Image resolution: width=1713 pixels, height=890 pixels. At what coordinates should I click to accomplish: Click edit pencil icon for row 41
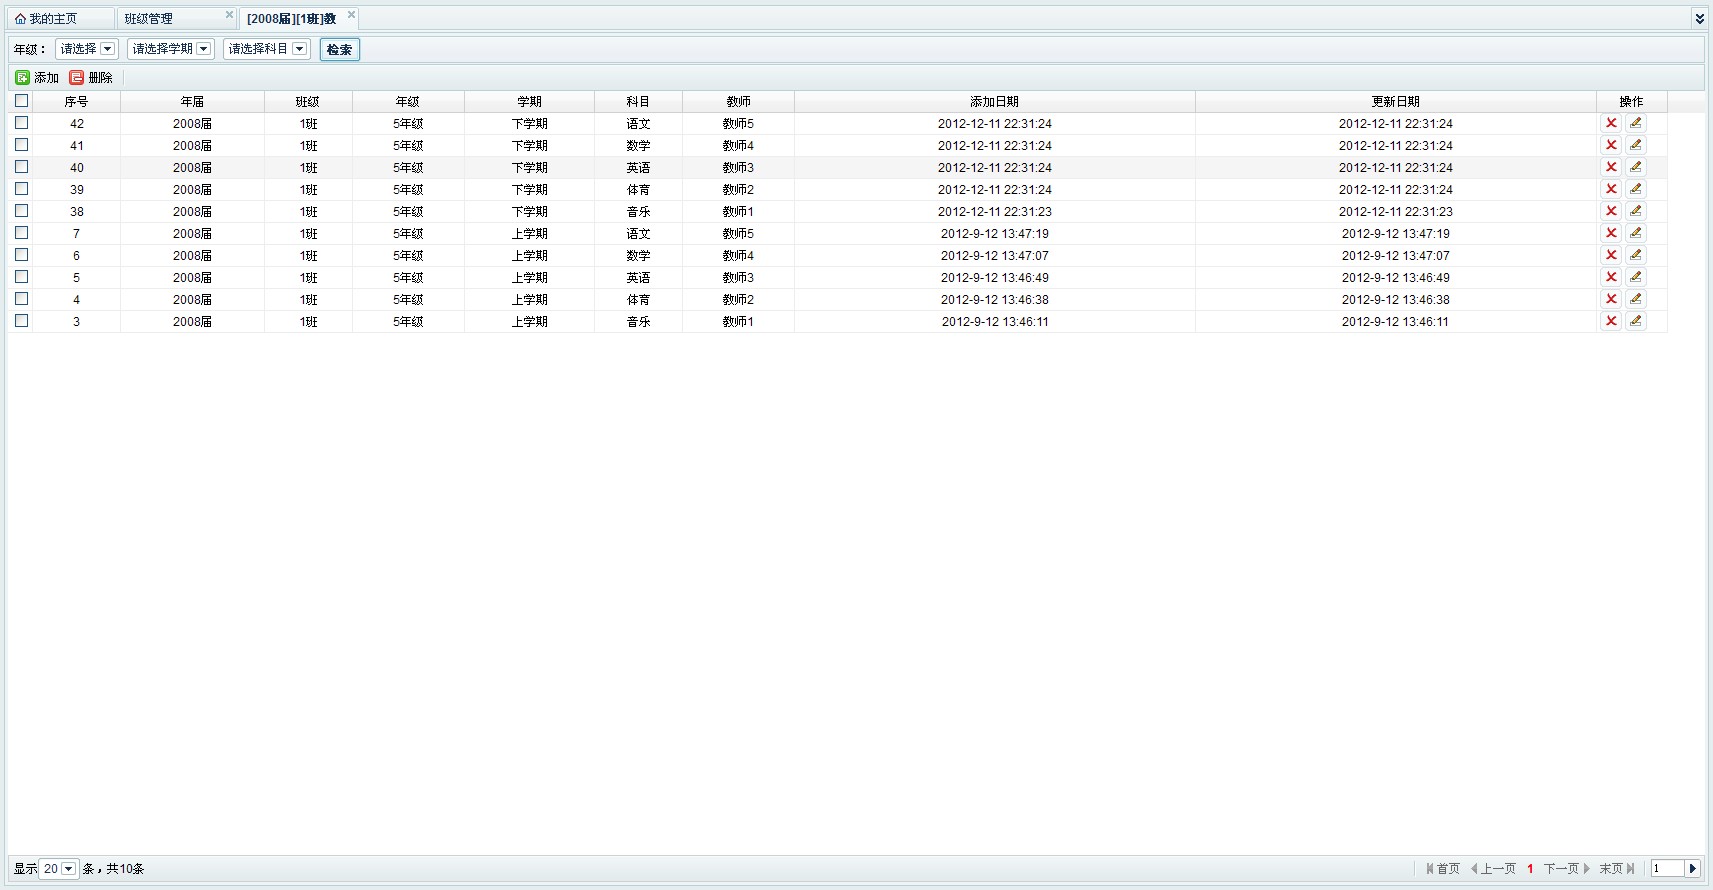[x=1635, y=145]
